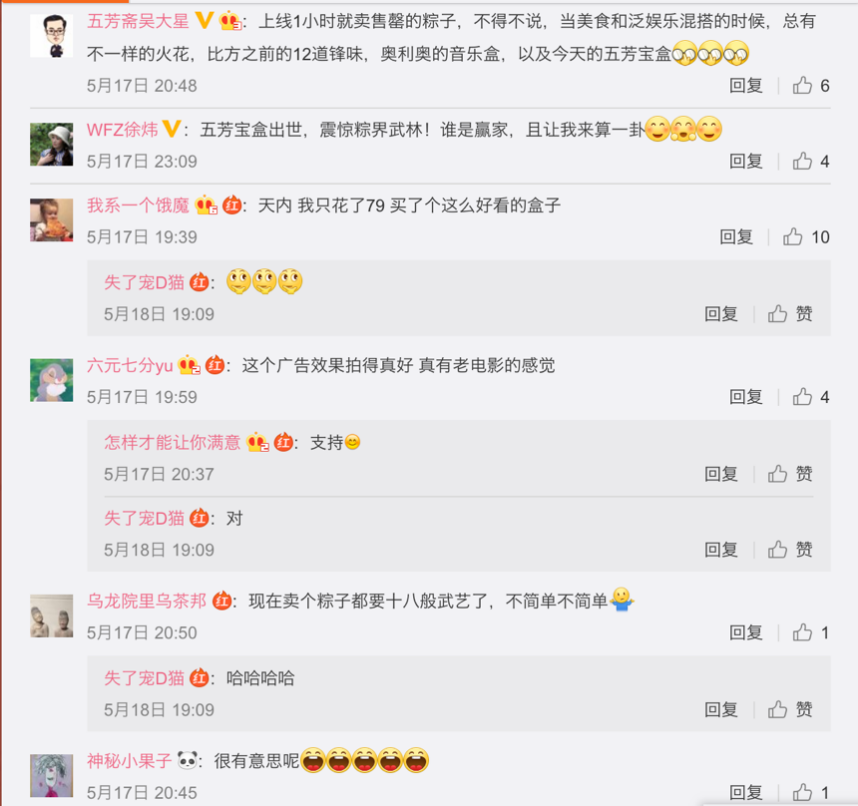Open 我系一个饿魔's user profile link
Viewport: 858px width, 806px height.
point(138,206)
